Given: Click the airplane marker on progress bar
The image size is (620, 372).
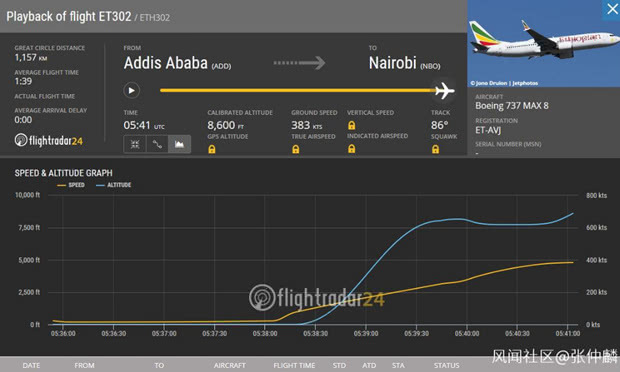Looking at the screenshot, I should 444,91.
